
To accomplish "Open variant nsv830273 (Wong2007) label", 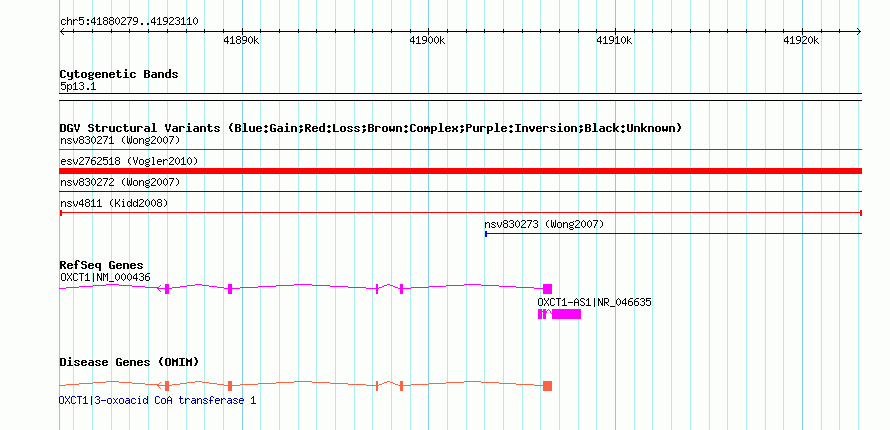I will 544,224.
